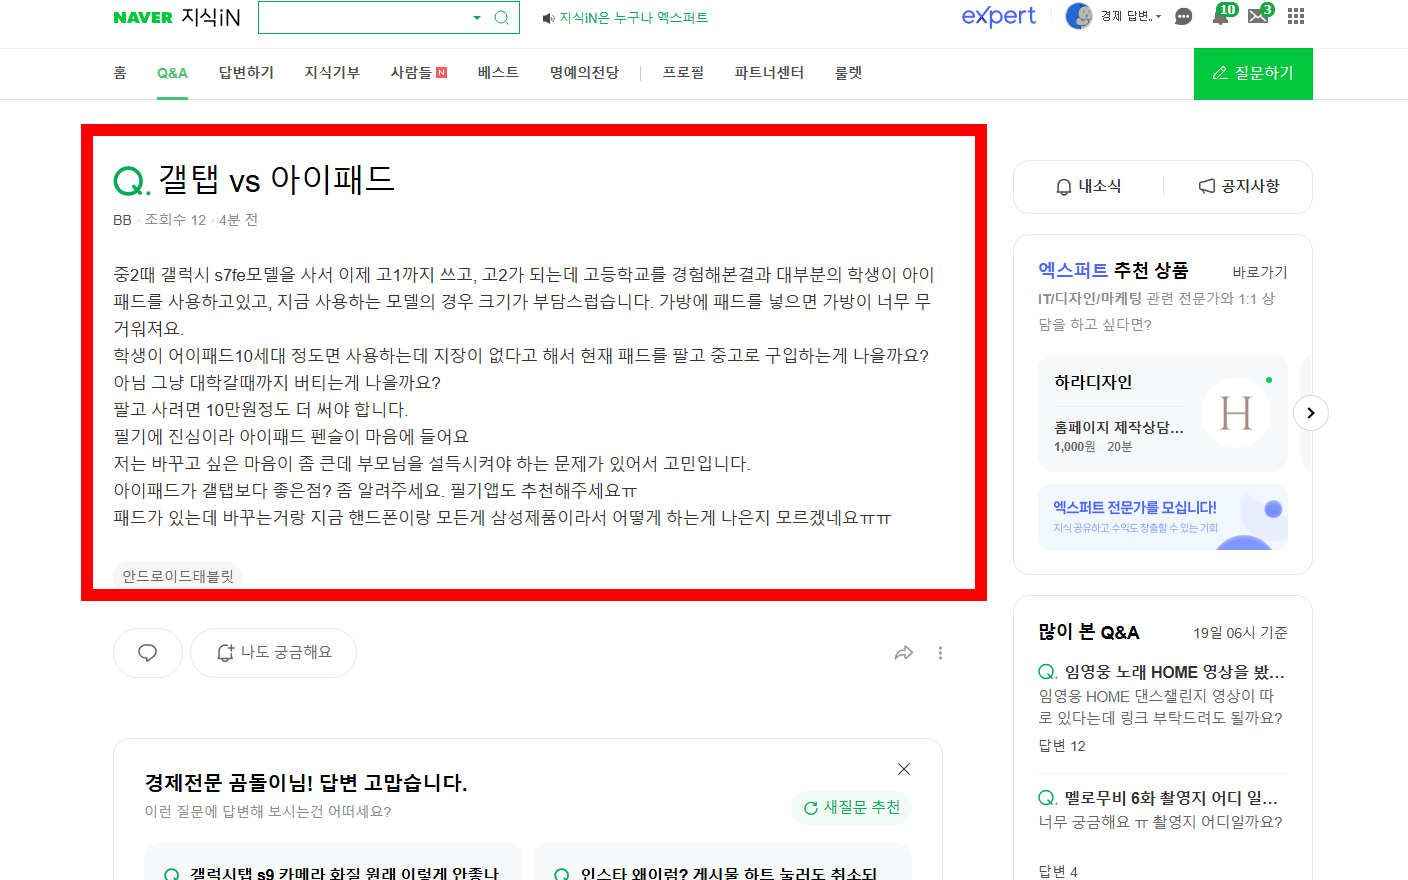This screenshot has height=880, width=1408.
Task: Open the chat talk bubble icon
Action: [x=1183, y=17]
